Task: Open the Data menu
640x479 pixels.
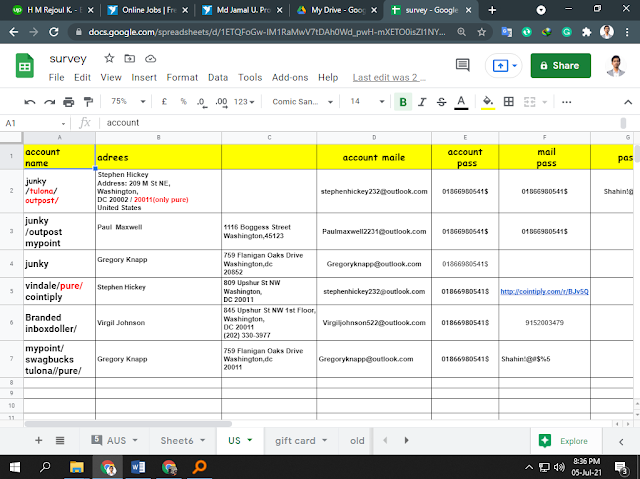Action: [218, 78]
